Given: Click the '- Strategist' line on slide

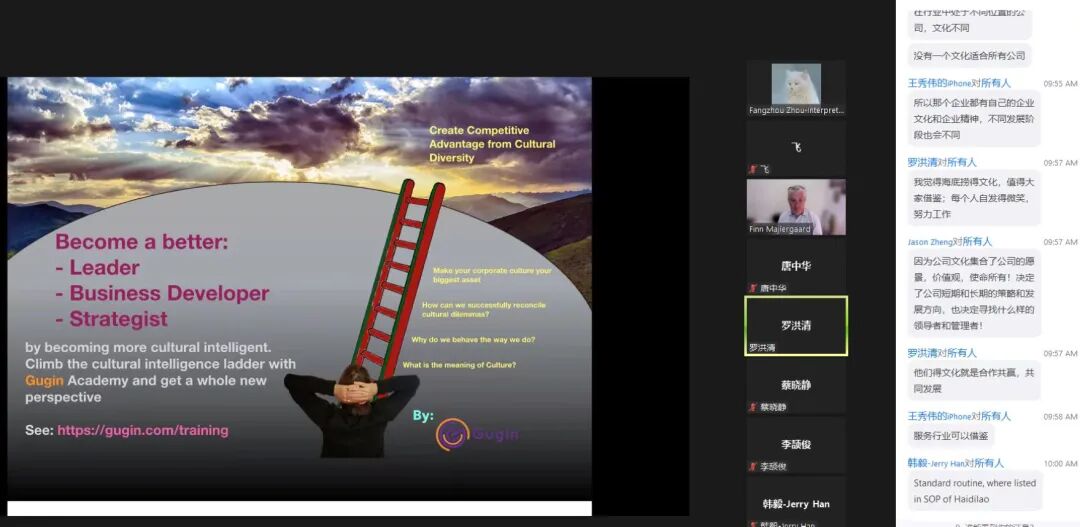Looking at the screenshot, I should click(x=112, y=319).
